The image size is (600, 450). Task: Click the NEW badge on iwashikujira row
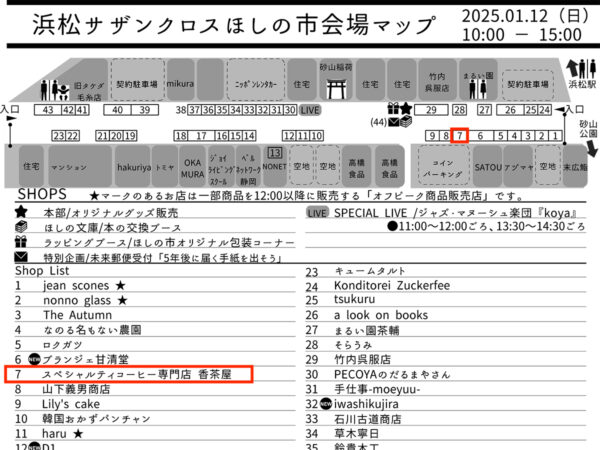click(x=326, y=404)
